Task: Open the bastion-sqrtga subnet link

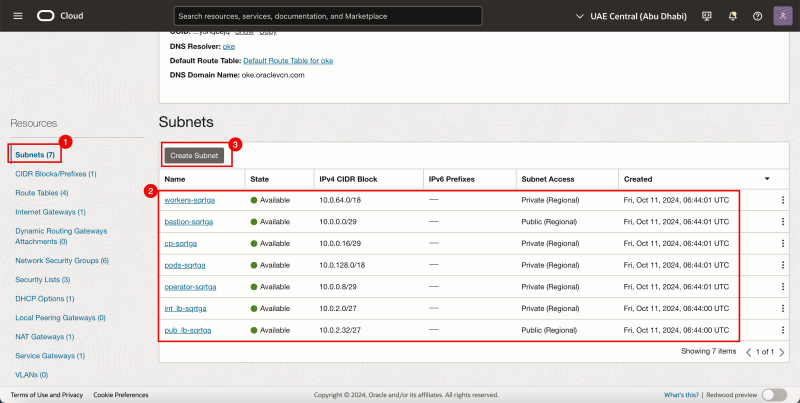Action: 188,221
